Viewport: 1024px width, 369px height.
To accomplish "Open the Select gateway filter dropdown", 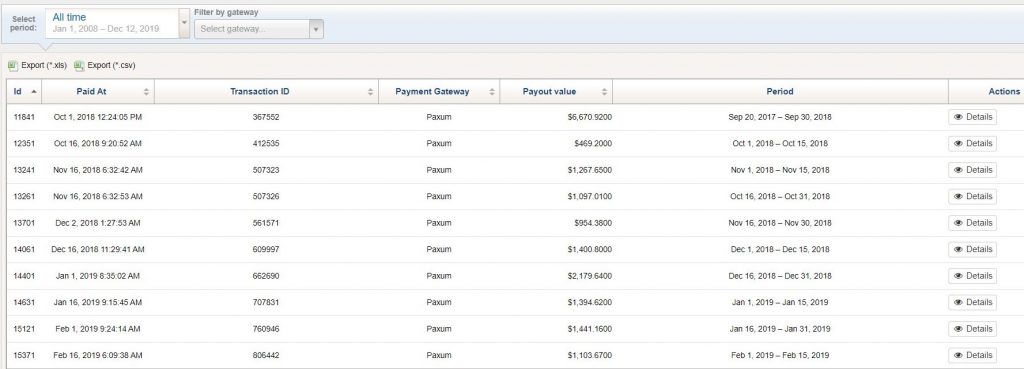I will pyautogui.click(x=259, y=29).
